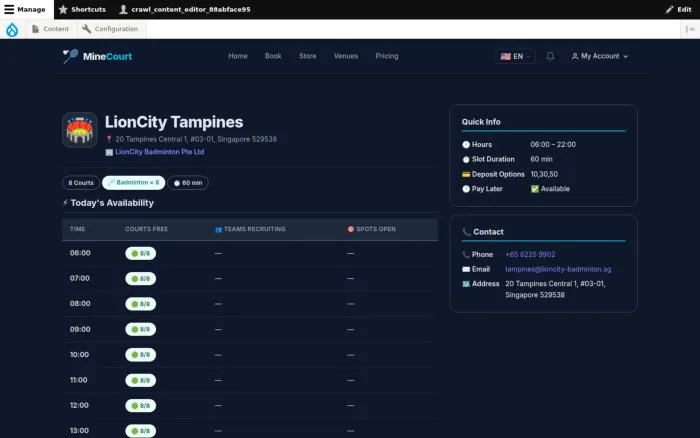Screen dimensions: 700x438
Task: Click the 06:00 – 22:00 hours value
Action: click(x=553, y=145)
